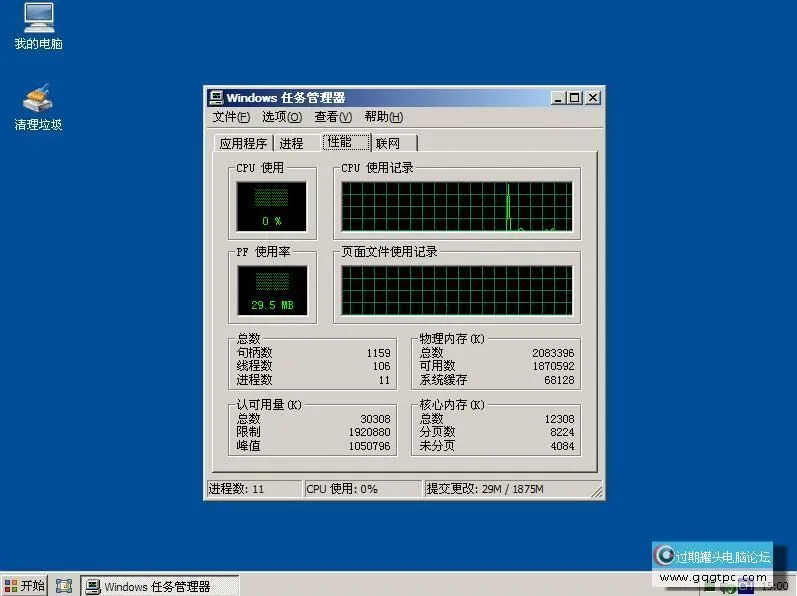Click the 页面文件使用记录 history graph
The width and height of the screenshot is (797, 596).
[456, 290]
